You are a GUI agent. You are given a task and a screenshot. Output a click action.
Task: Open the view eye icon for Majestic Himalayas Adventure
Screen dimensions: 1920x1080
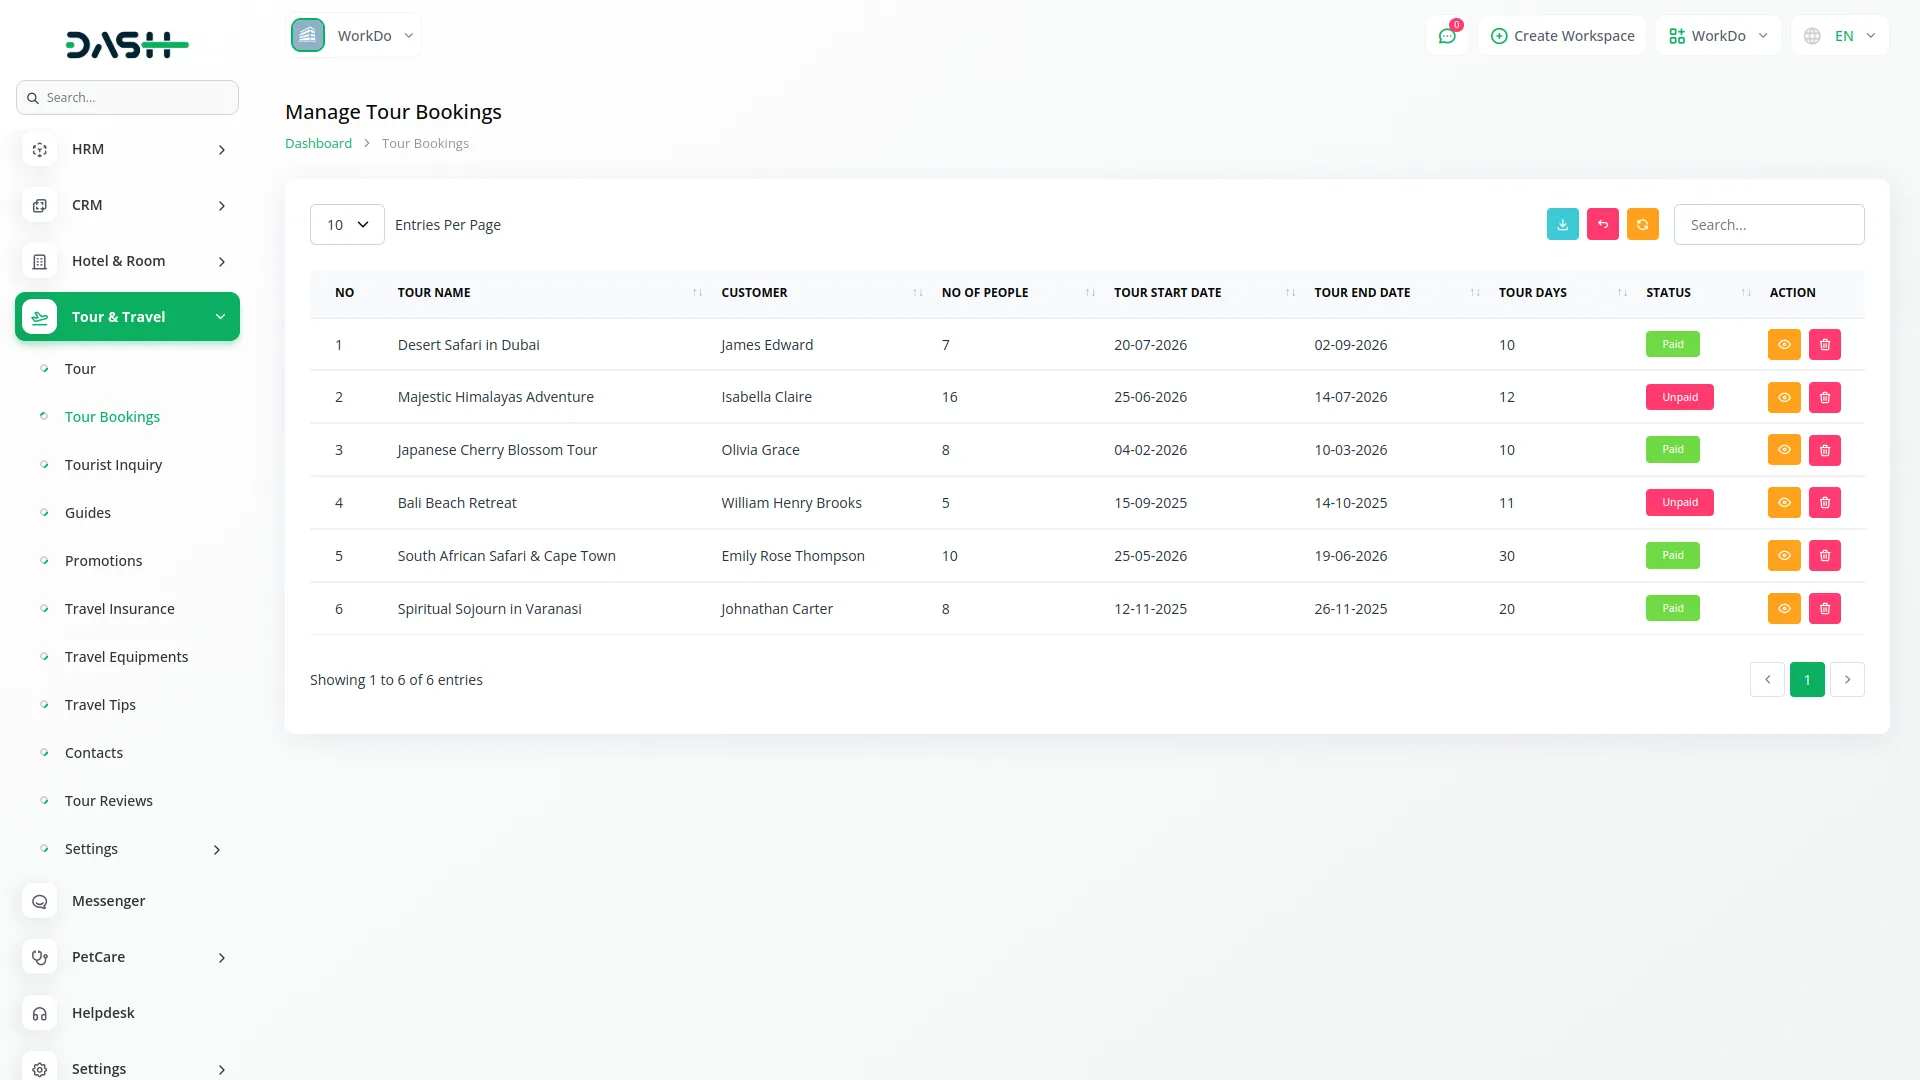(x=1785, y=397)
